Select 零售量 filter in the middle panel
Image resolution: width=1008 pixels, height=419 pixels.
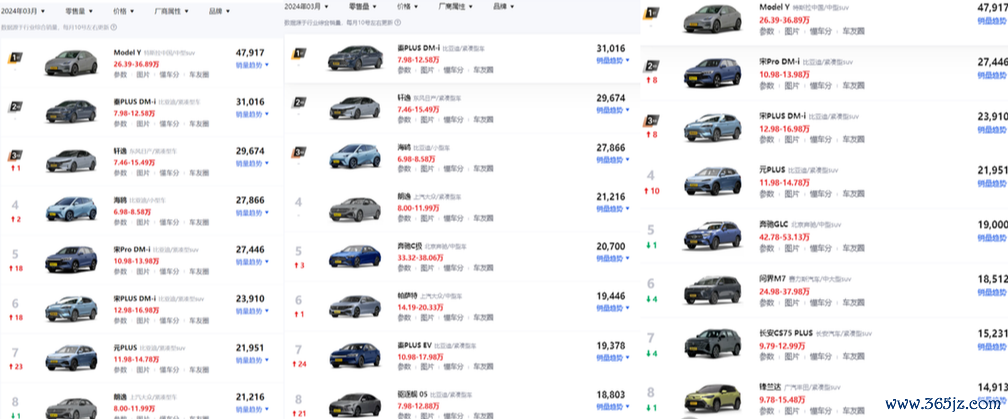coord(363,6)
